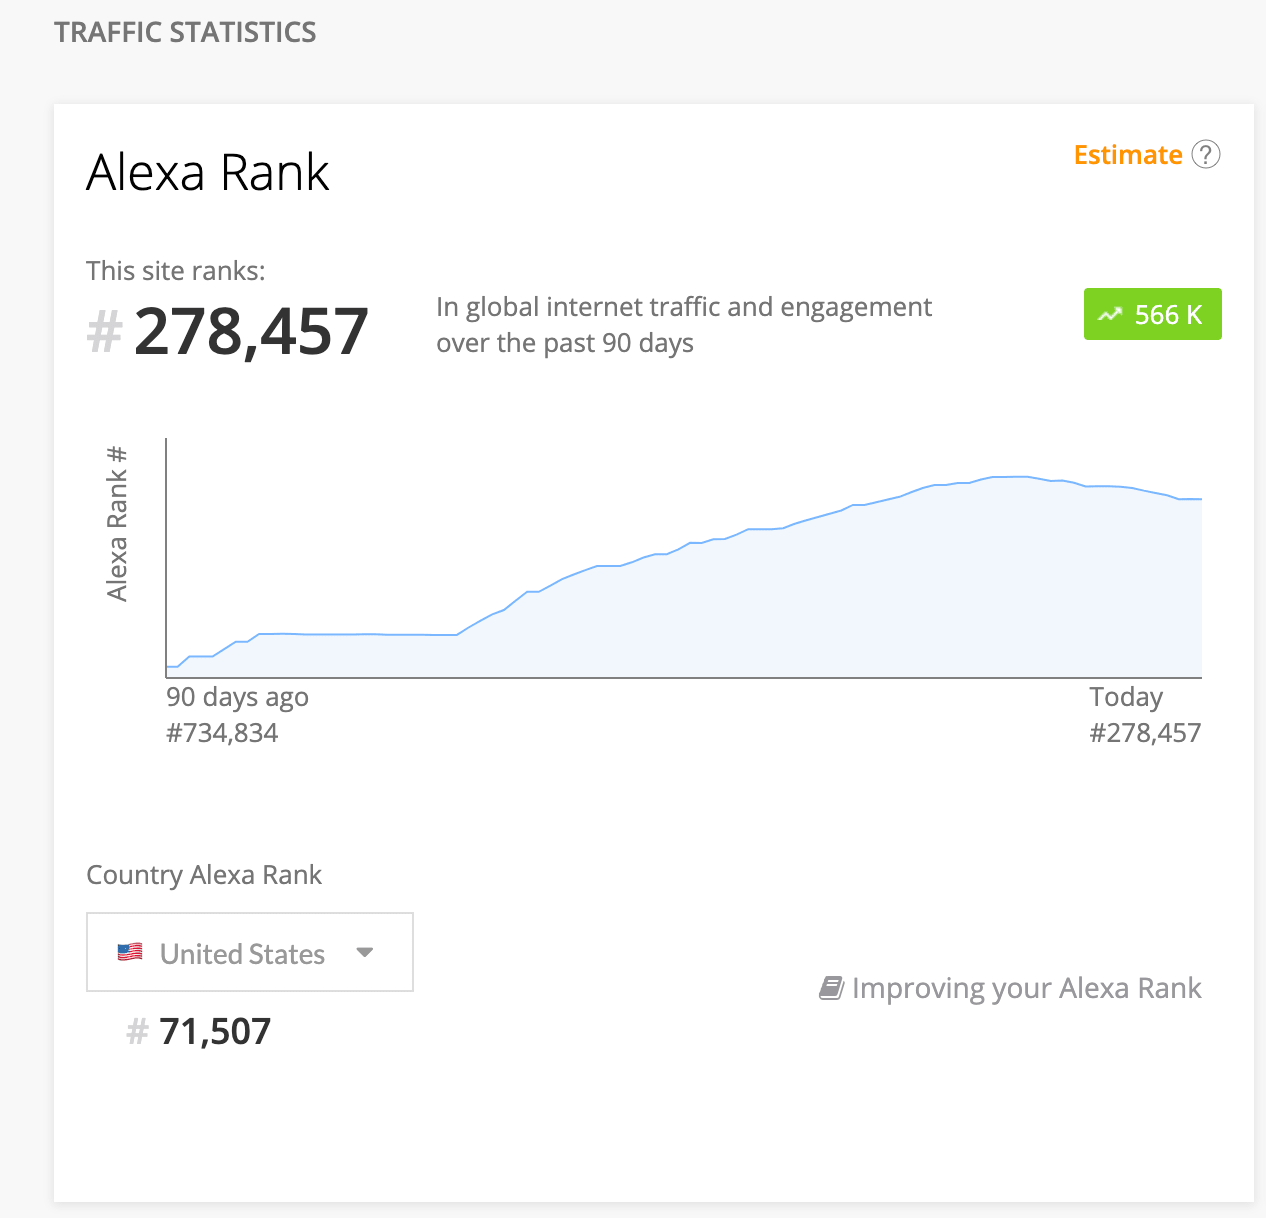Viewport: 1266px width, 1218px height.
Task: Click the #278,457 value under Today
Action: [x=1145, y=733]
